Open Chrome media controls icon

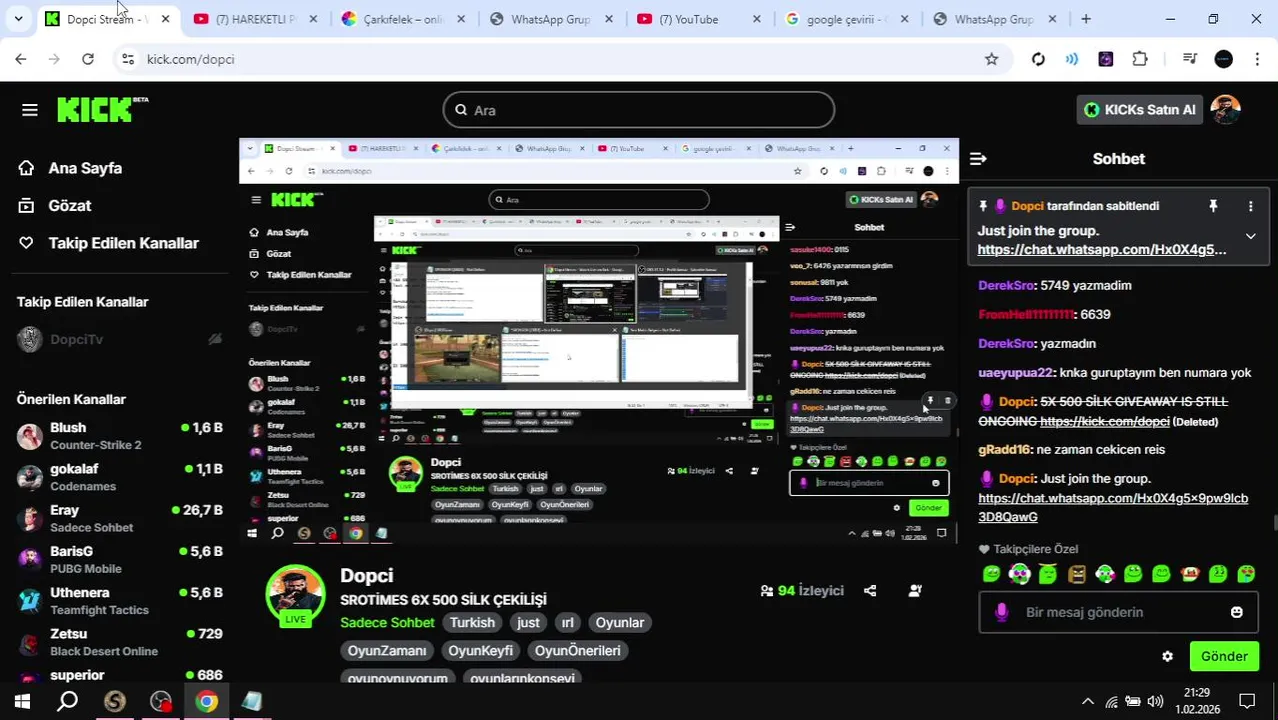[1189, 59]
